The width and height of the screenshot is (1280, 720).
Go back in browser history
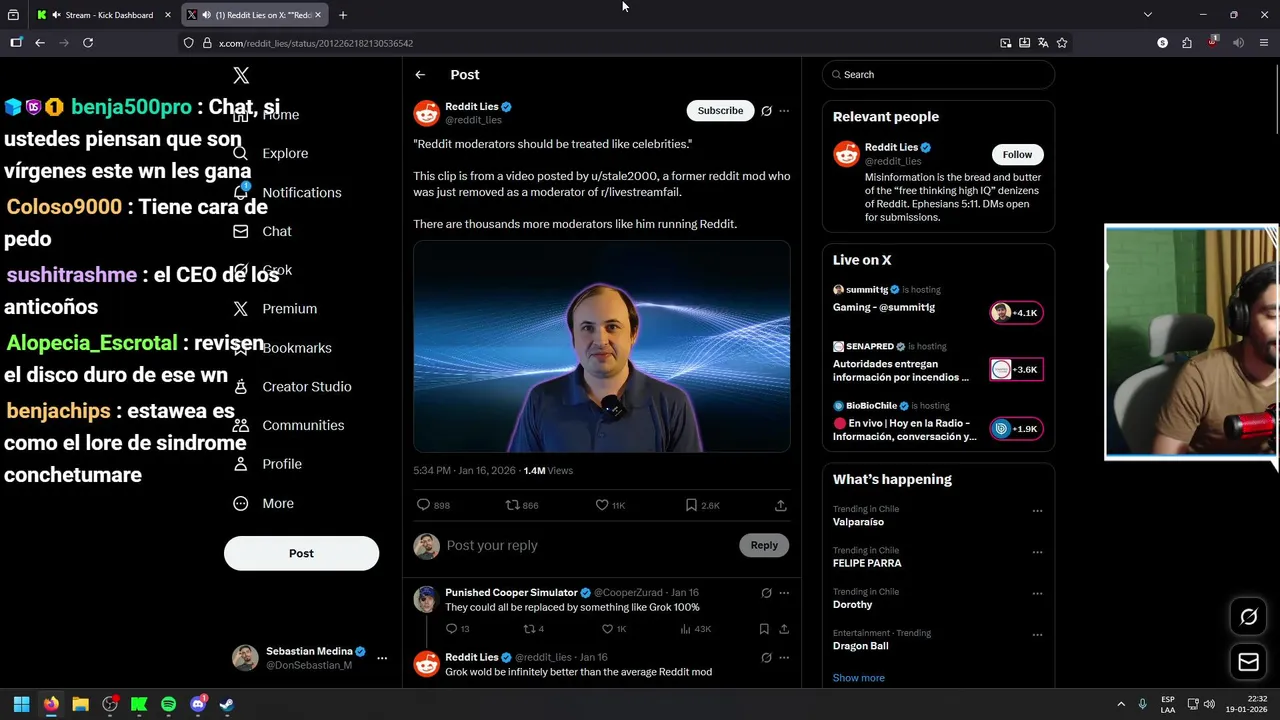40,43
